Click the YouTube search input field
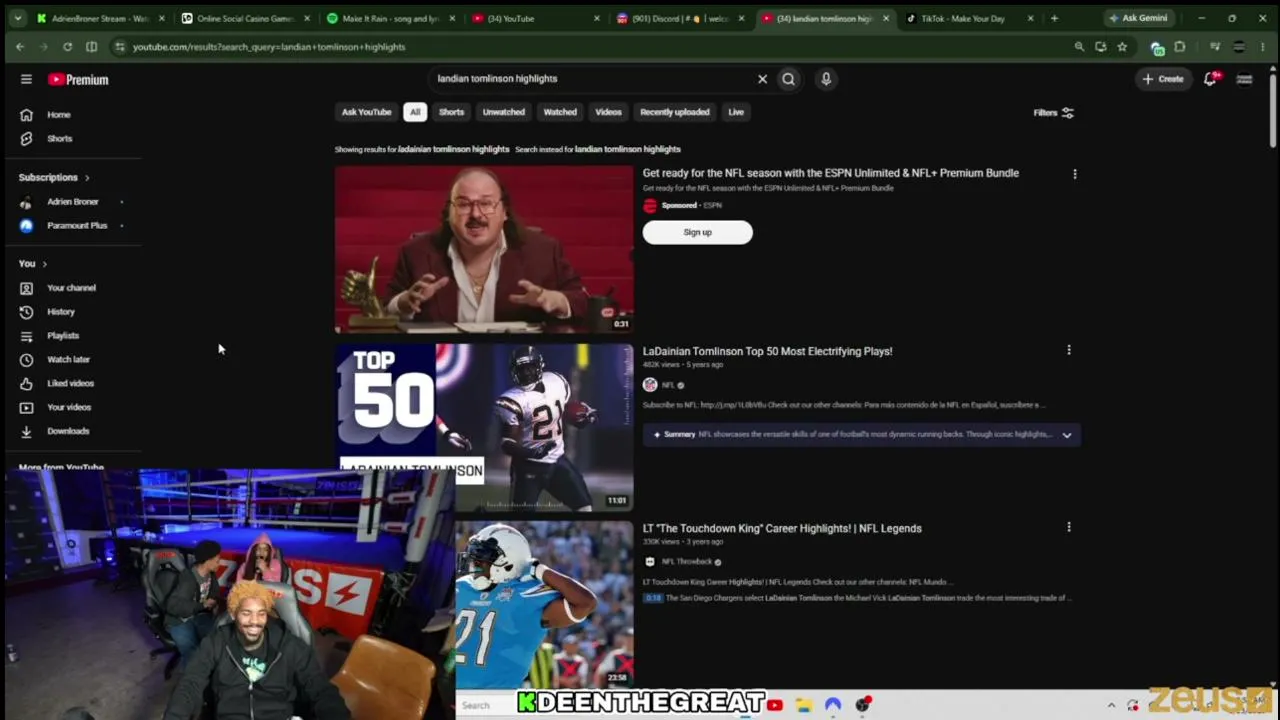The width and height of the screenshot is (1280, 720). click(x=590, y=79)
